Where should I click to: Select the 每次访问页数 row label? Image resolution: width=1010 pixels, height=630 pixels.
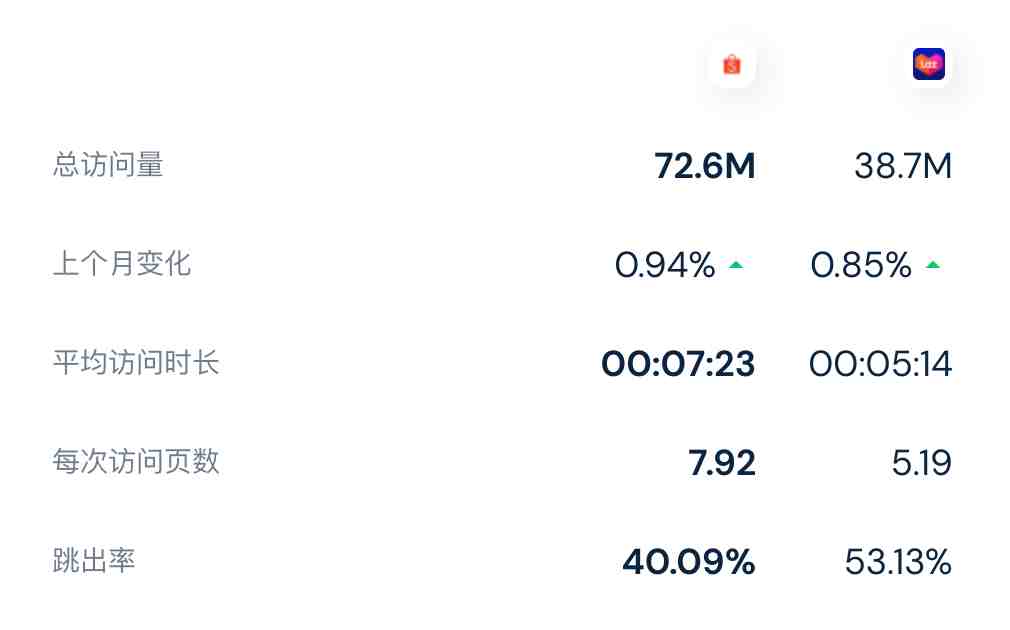coord(136,462)
